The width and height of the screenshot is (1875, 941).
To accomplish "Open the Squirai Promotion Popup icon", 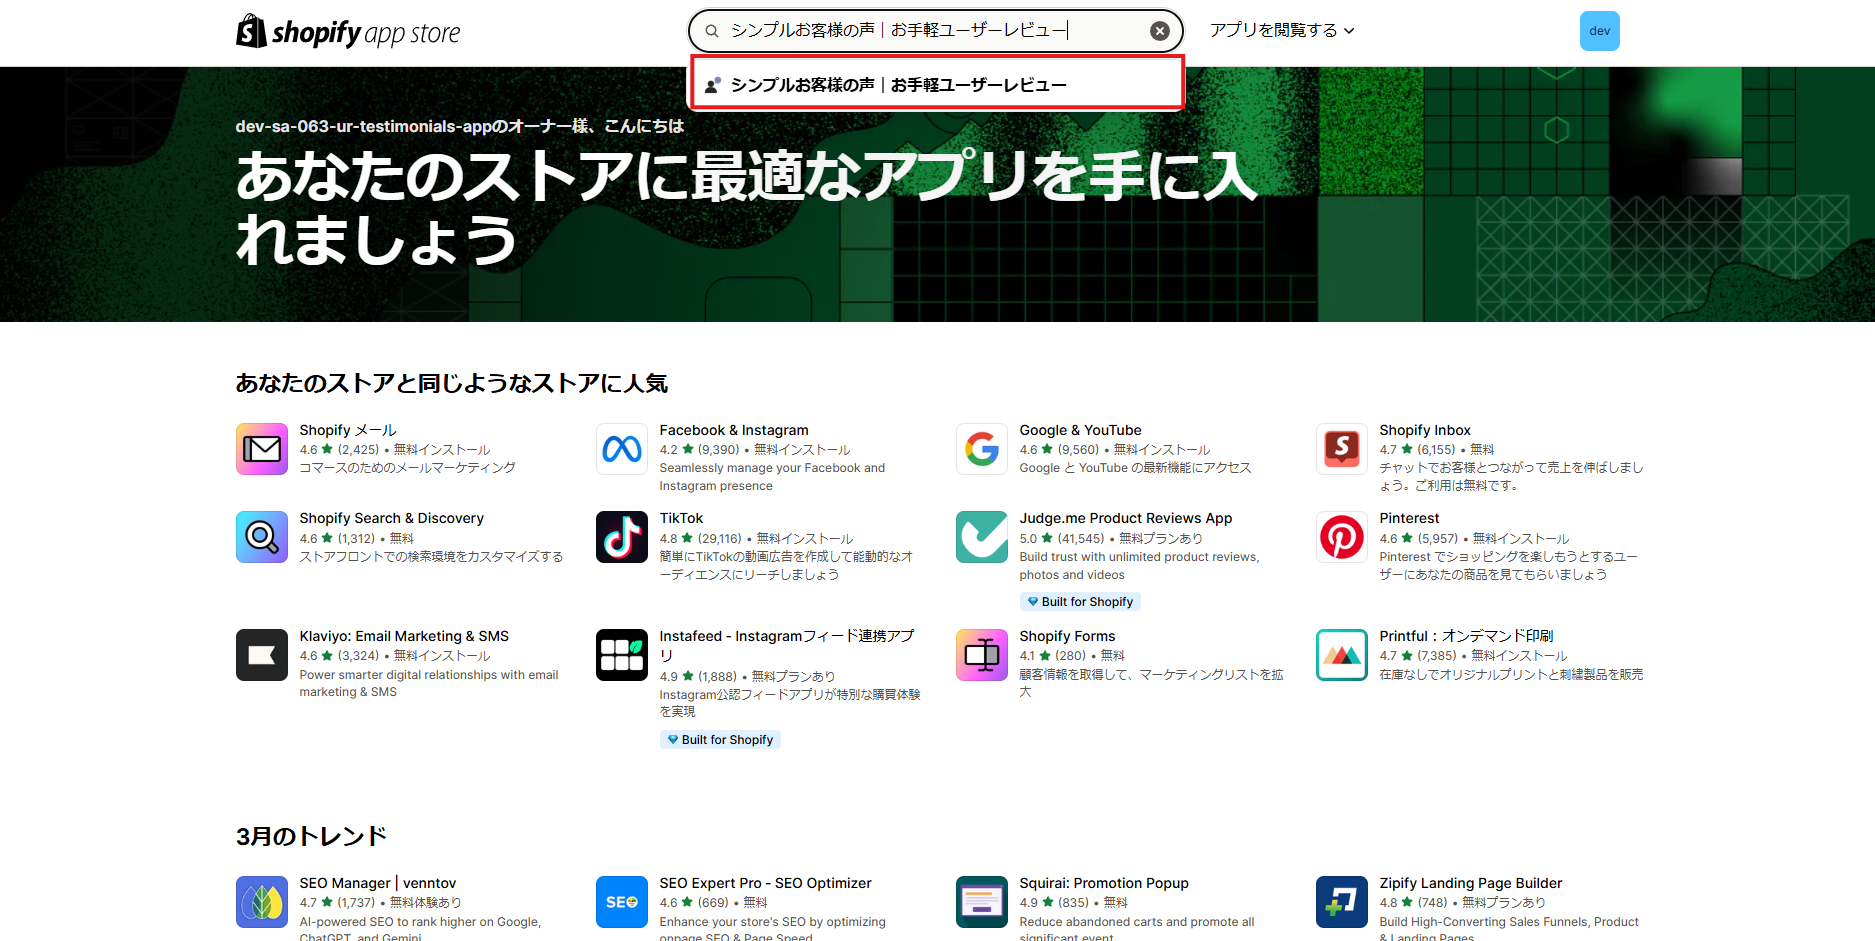I will click(982, 902).
